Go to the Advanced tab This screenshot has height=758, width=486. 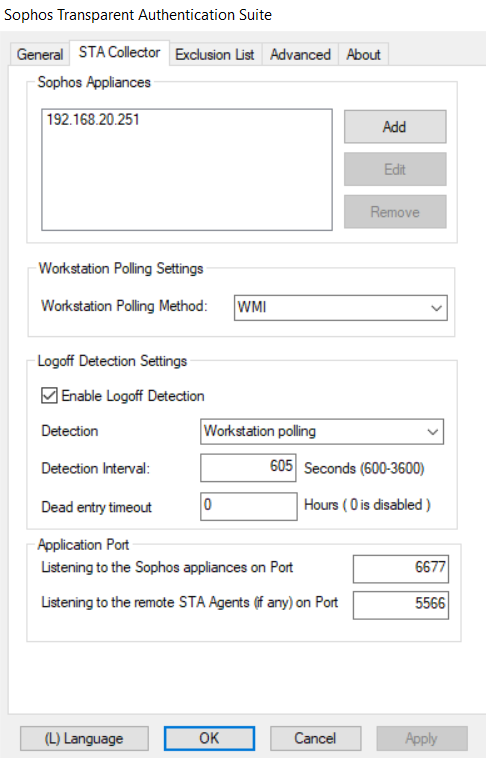[x=300, y=54]
